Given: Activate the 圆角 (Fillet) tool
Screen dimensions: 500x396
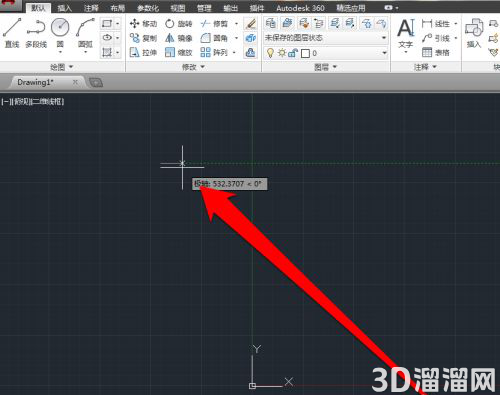Looking at the screenshot, I should pos(214,38).
